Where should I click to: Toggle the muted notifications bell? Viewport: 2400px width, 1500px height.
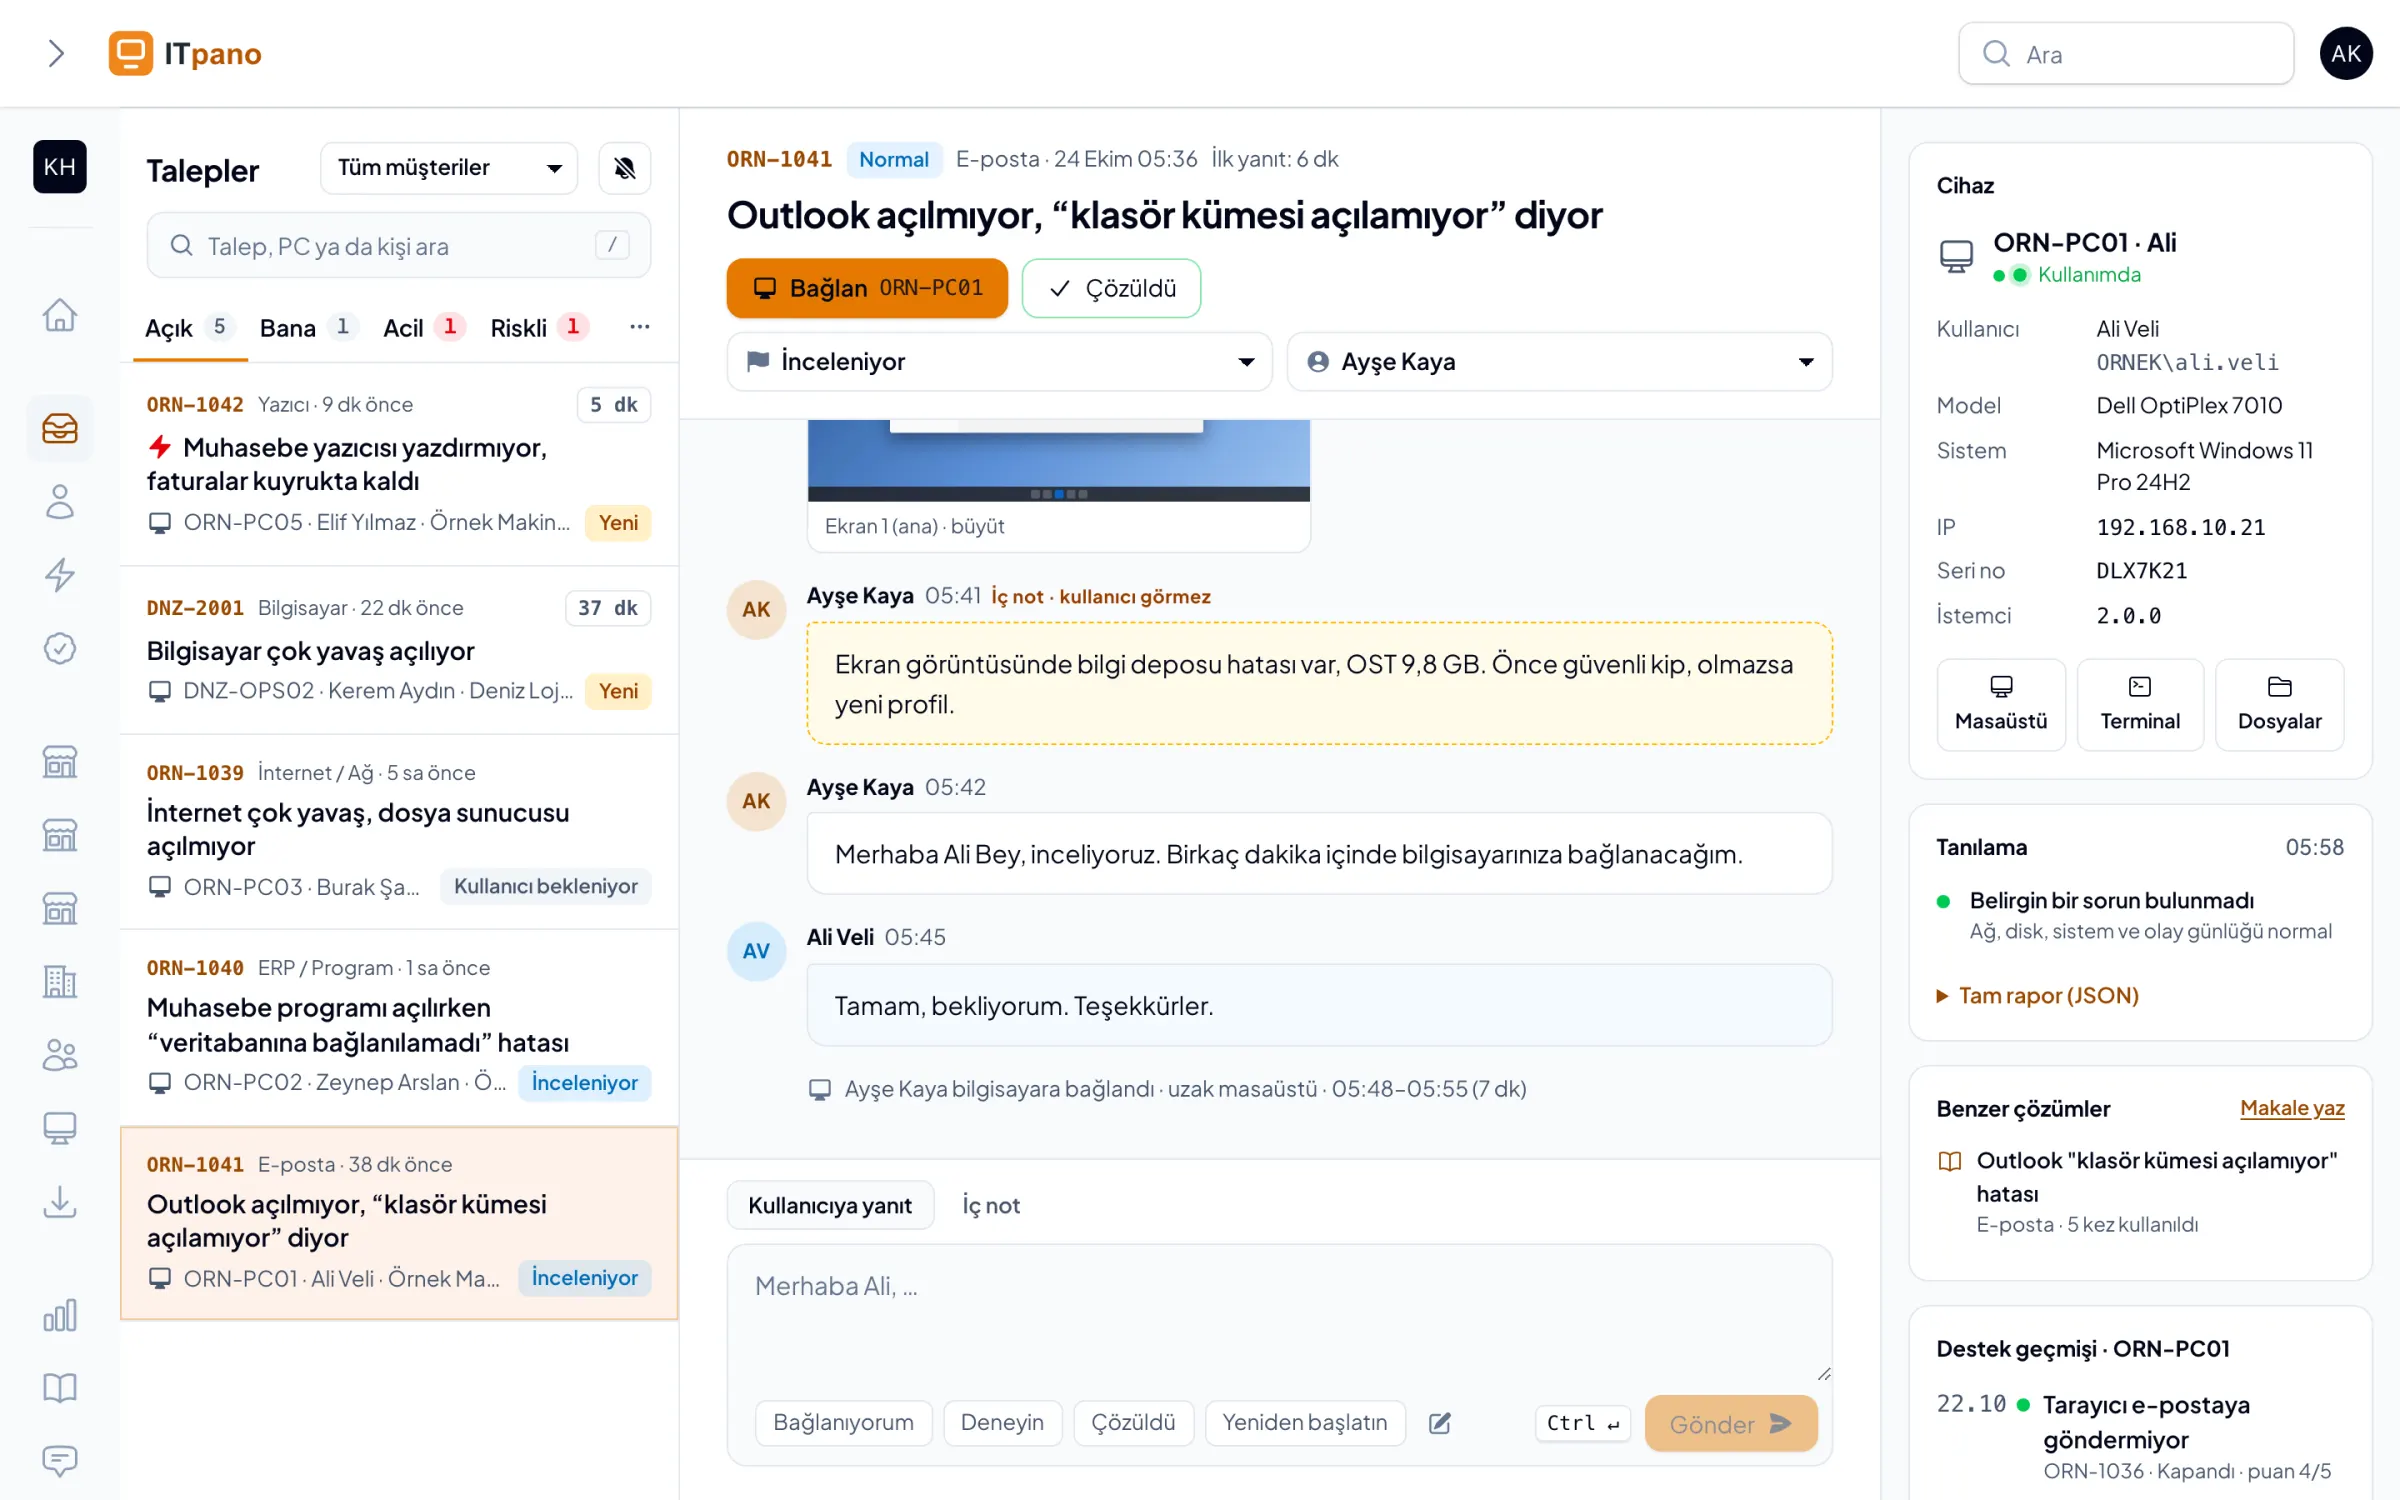pos(625,168)
